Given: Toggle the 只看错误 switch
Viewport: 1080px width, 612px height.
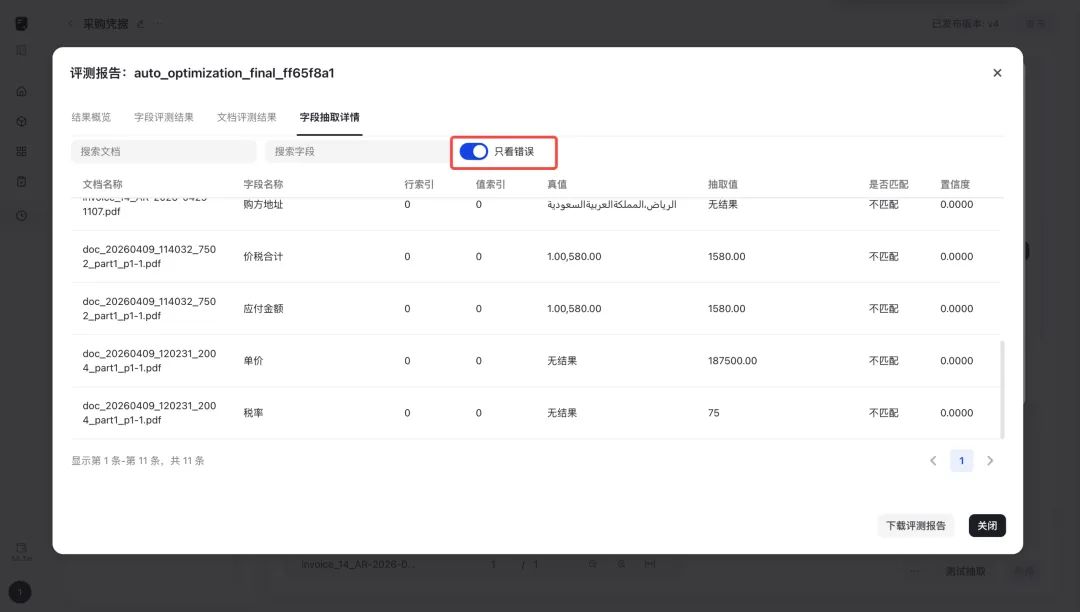Looking at the screenshot, I should 474,151.
